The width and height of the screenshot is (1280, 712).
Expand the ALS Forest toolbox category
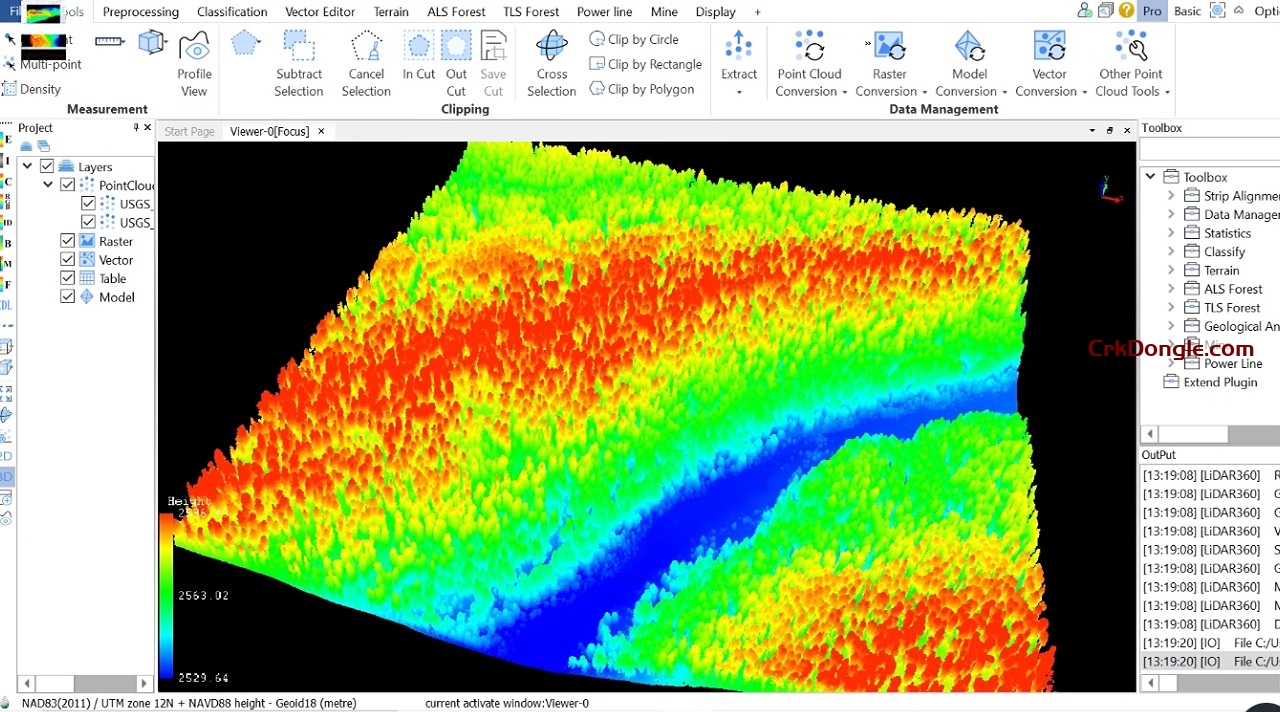click(1171, 288)
